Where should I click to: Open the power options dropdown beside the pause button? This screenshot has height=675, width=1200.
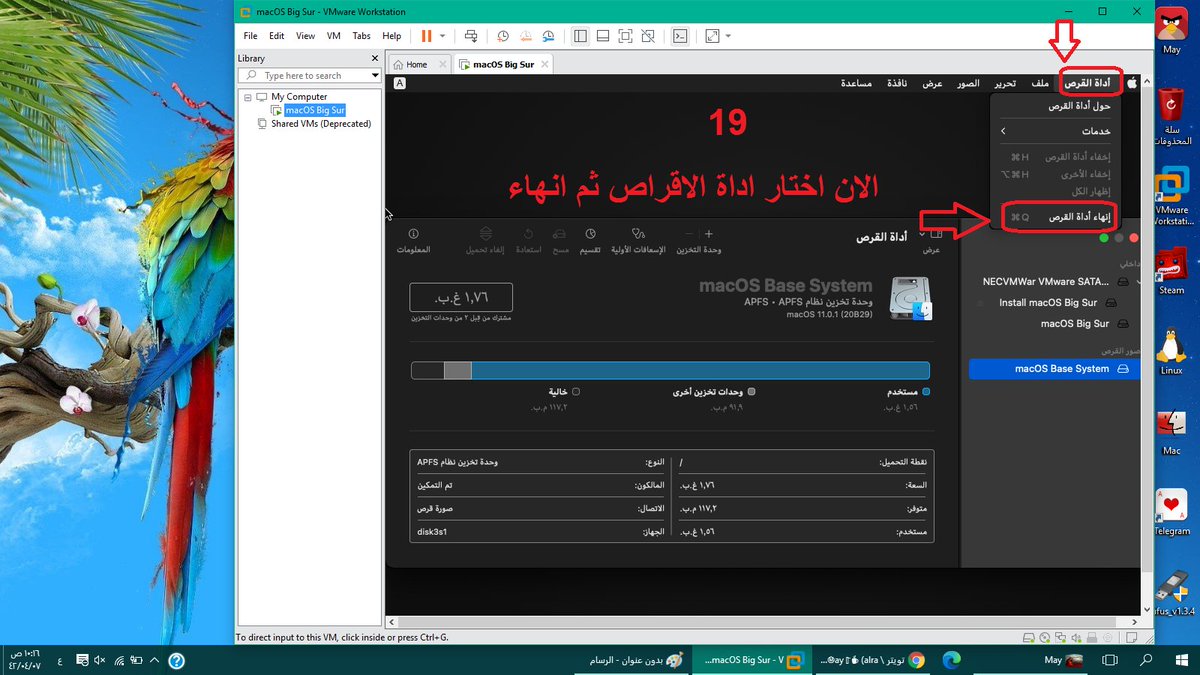(x=442, y=36)
